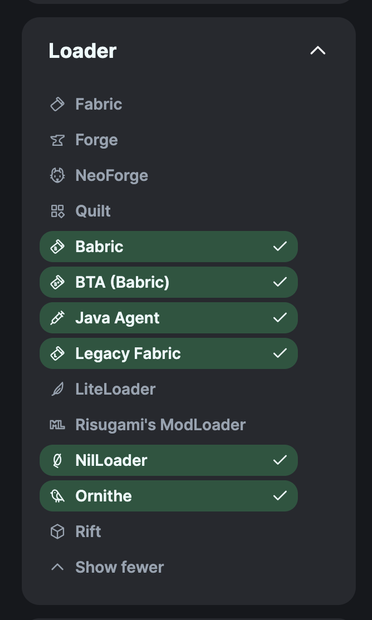Image resolution: width=372 pixels, height=620 pixels.
Task: Click the Rift cube icon
Action: pos(57,531)
